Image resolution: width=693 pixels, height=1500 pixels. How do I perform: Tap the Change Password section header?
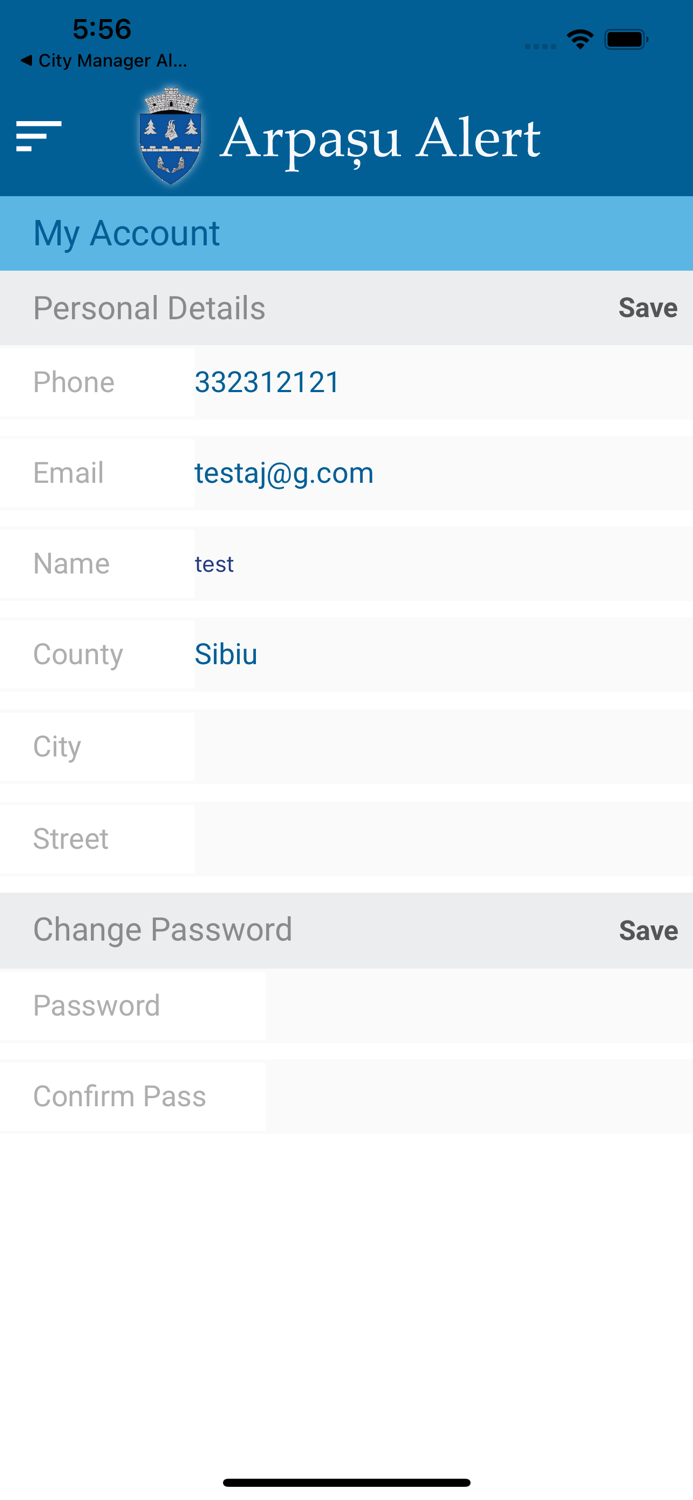pos(163,930)
